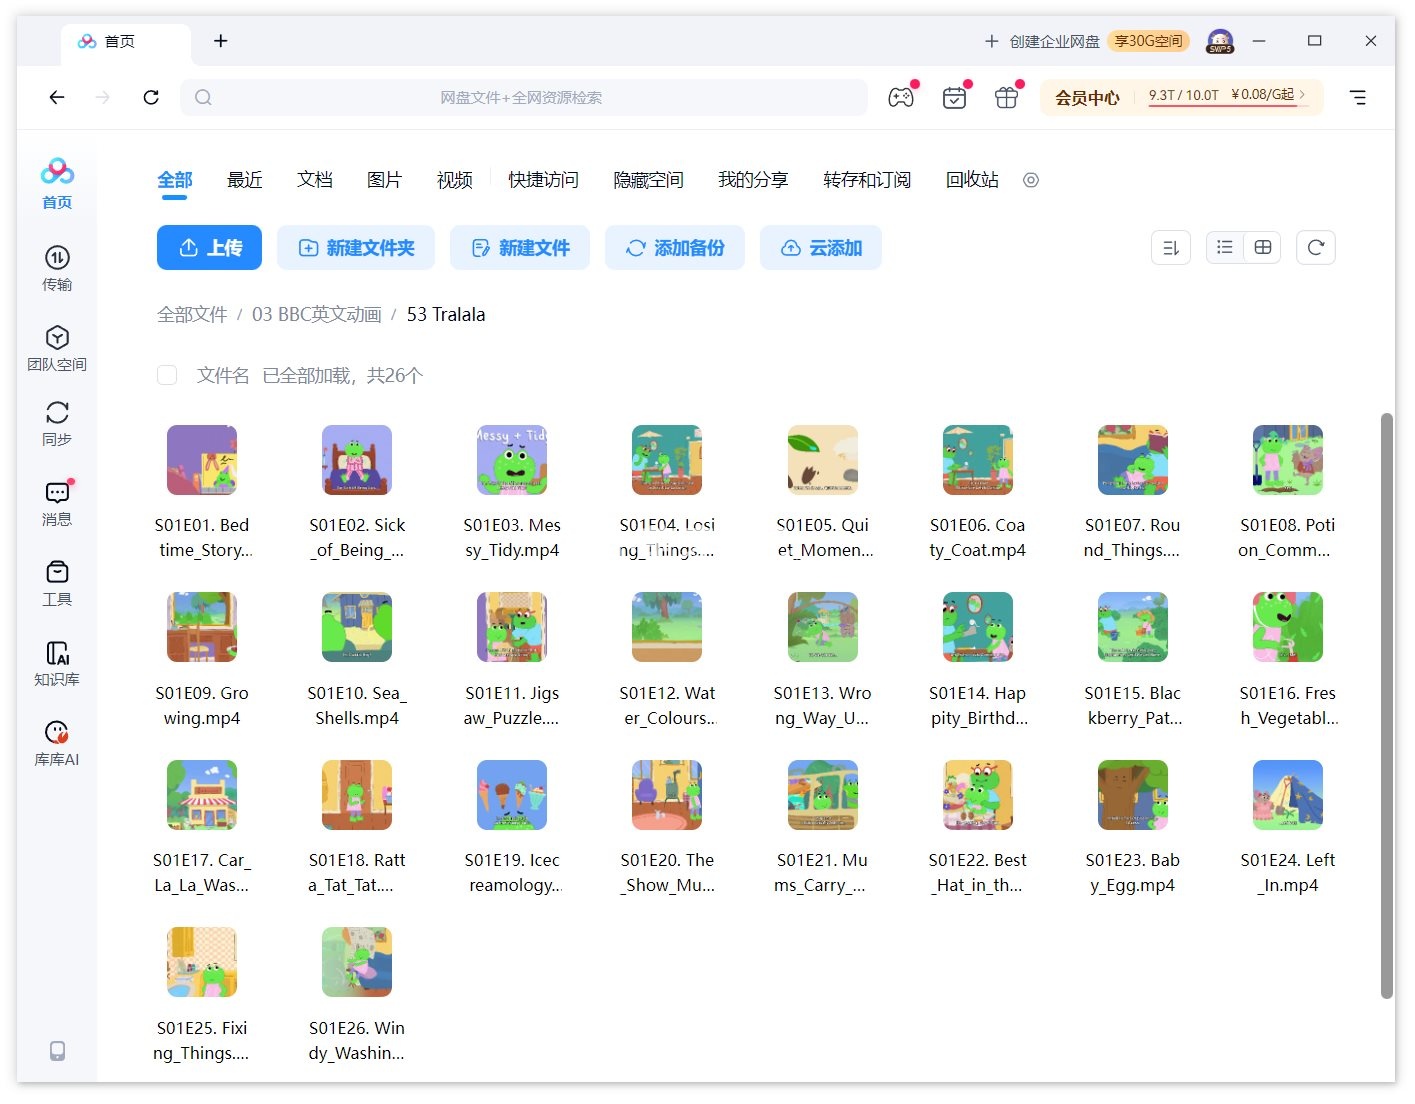Open a new tab with plus icon
Image resolution: width=1415 pixels, height=1104 pixels.
[x=221, y=41]
